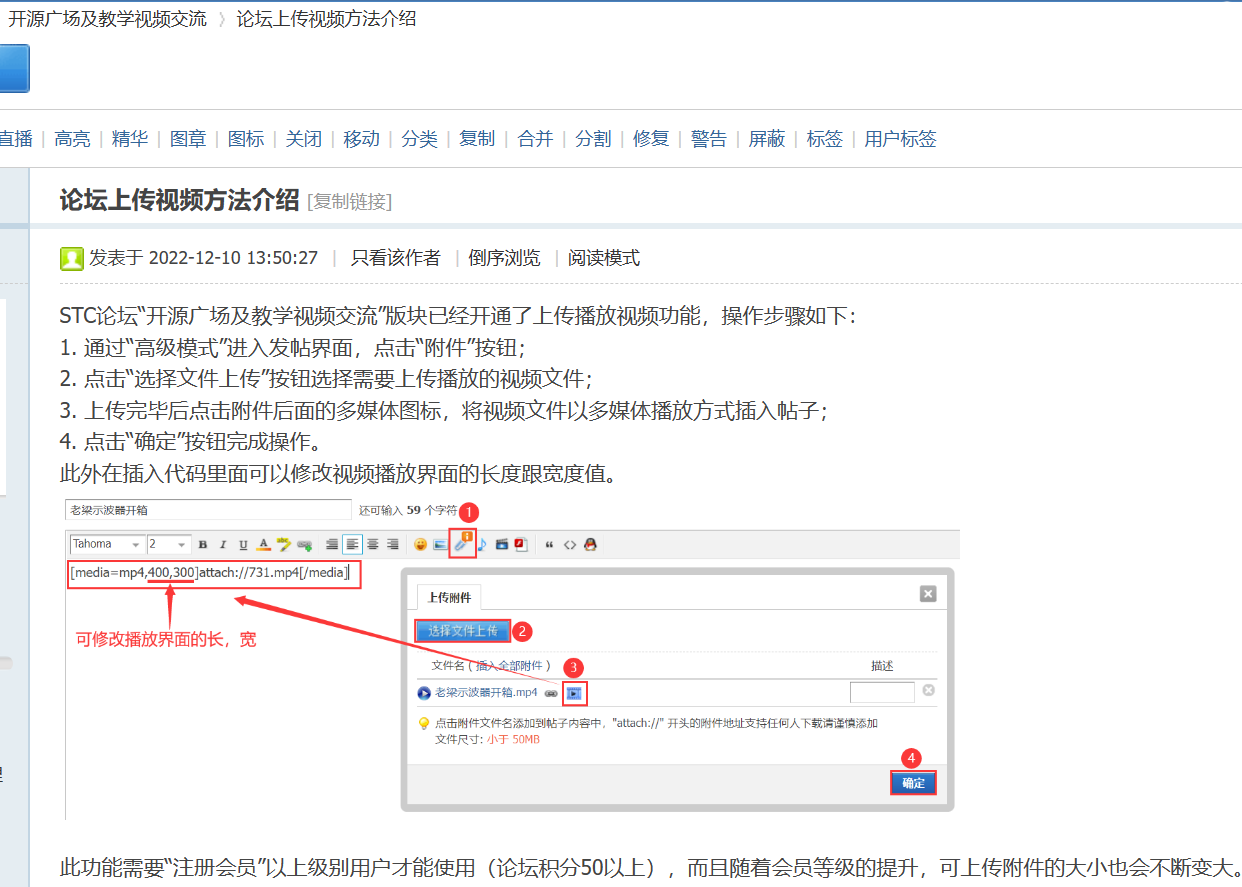This screenshot has height=887, width=1242.
Task: Click the font color icon in editor toolbar
Action: tap(264, 545)
